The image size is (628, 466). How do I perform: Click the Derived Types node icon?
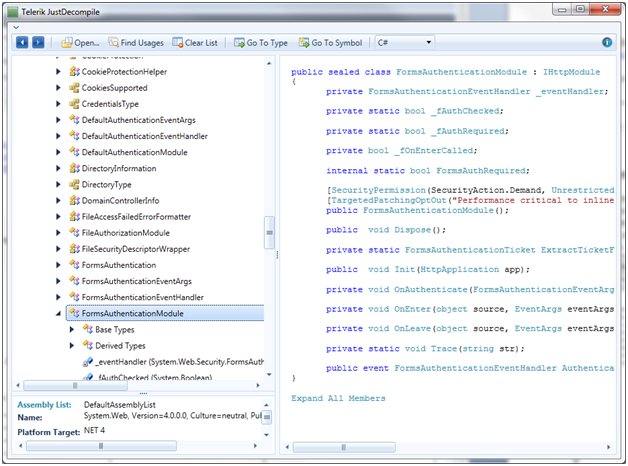pyautogui.click(x=88, y=345)
